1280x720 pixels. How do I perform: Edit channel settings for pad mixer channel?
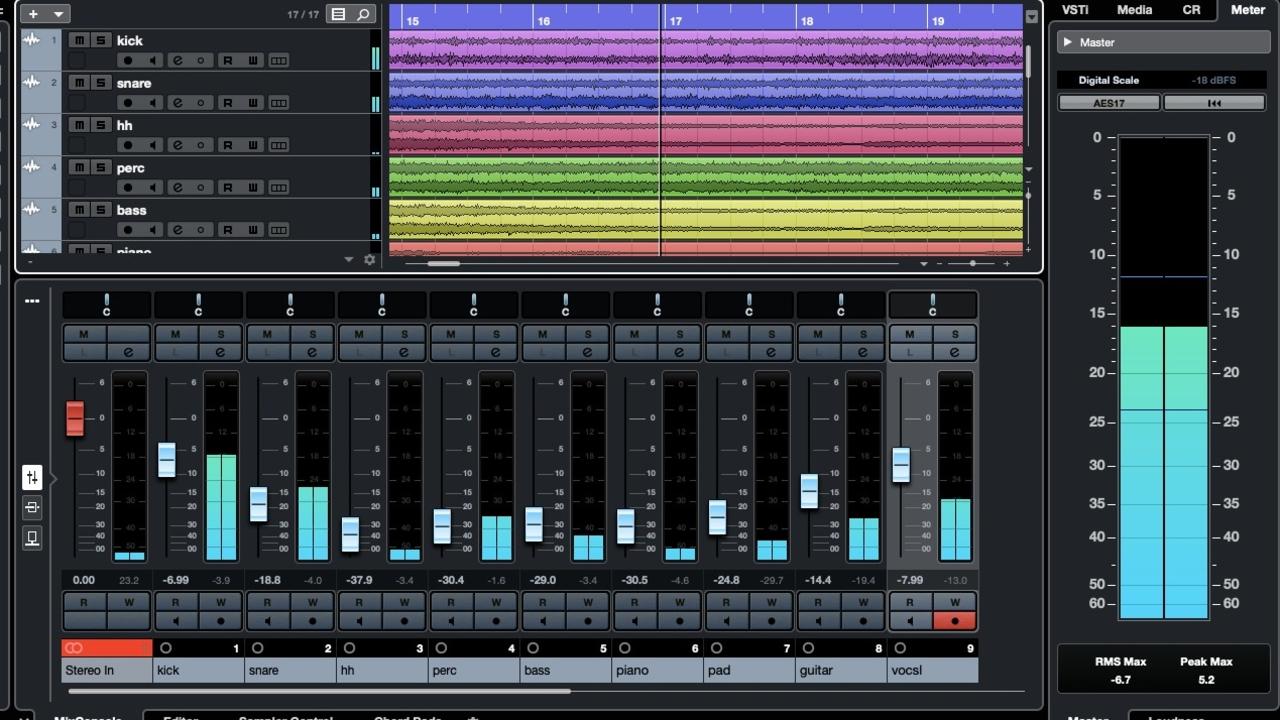coord(771,352)
